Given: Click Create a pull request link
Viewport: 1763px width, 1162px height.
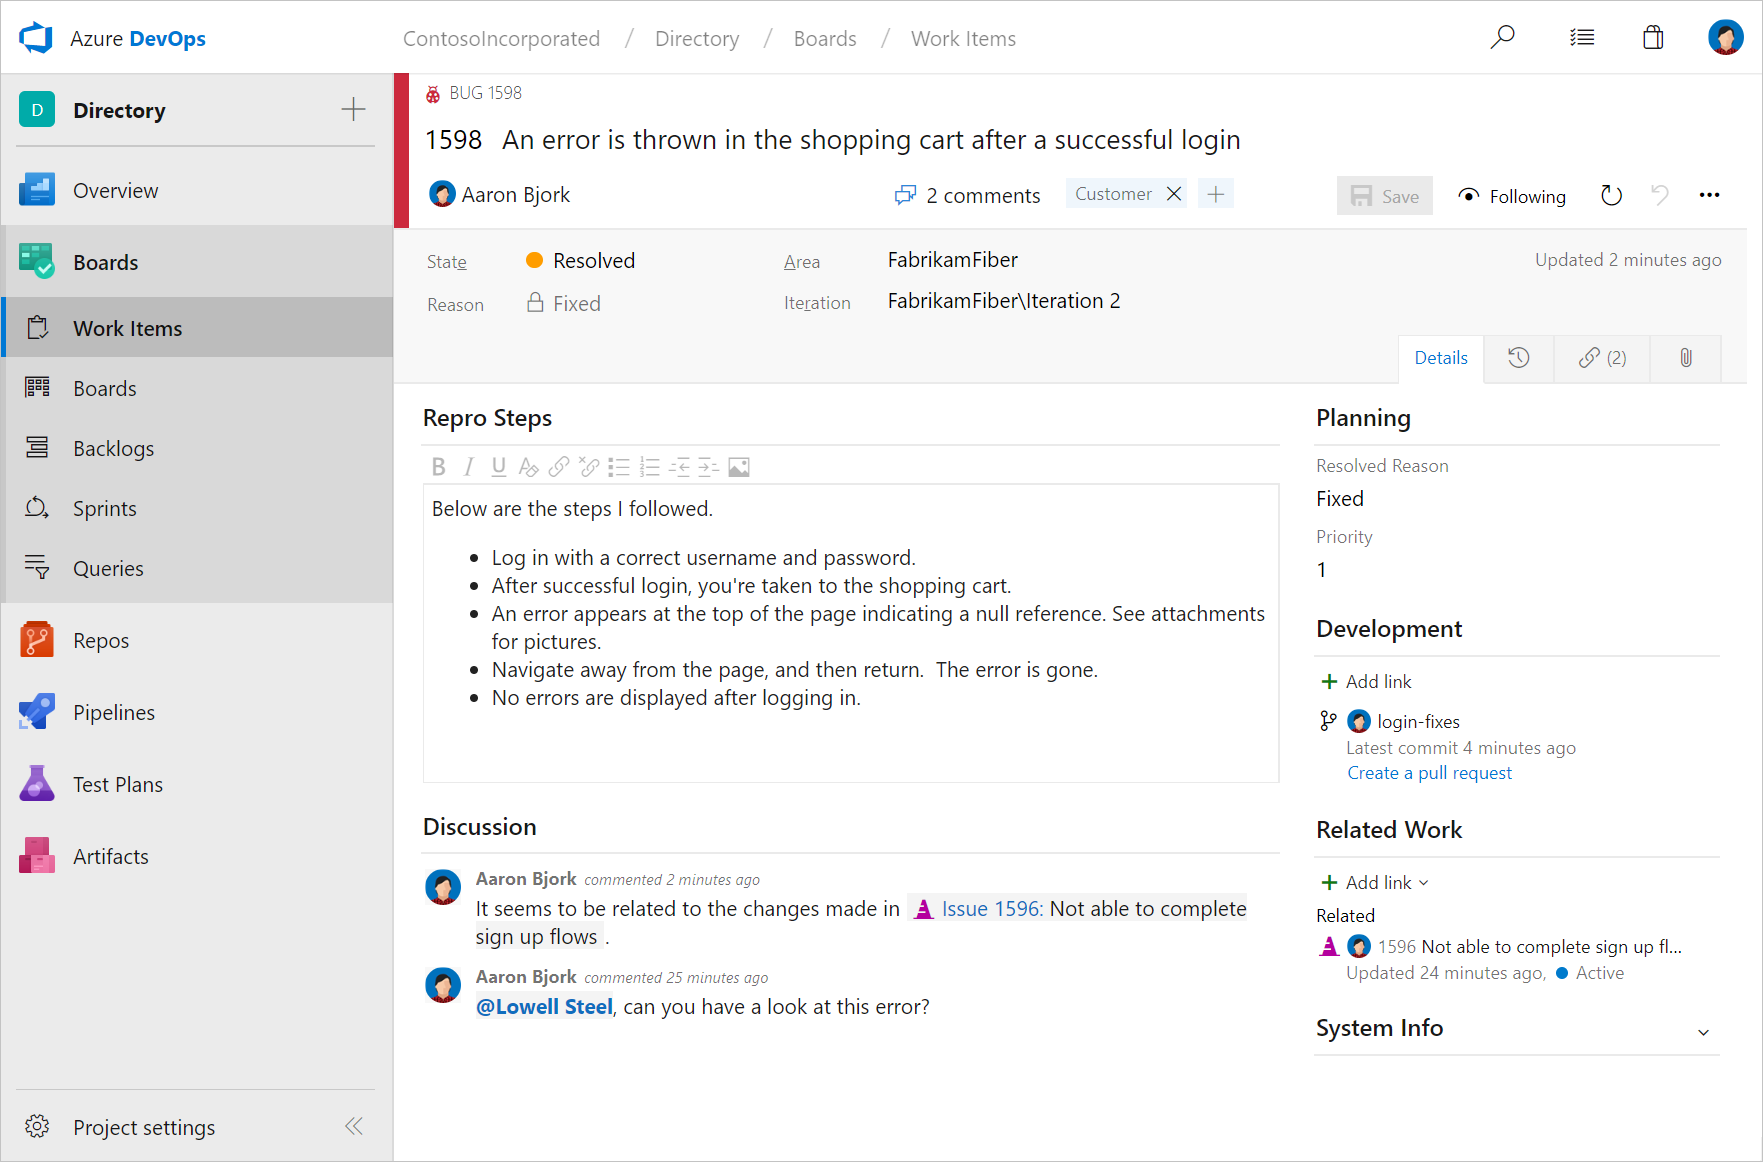Looking at the screenshot, I should pyautogui.click(x=1429, y=773).
